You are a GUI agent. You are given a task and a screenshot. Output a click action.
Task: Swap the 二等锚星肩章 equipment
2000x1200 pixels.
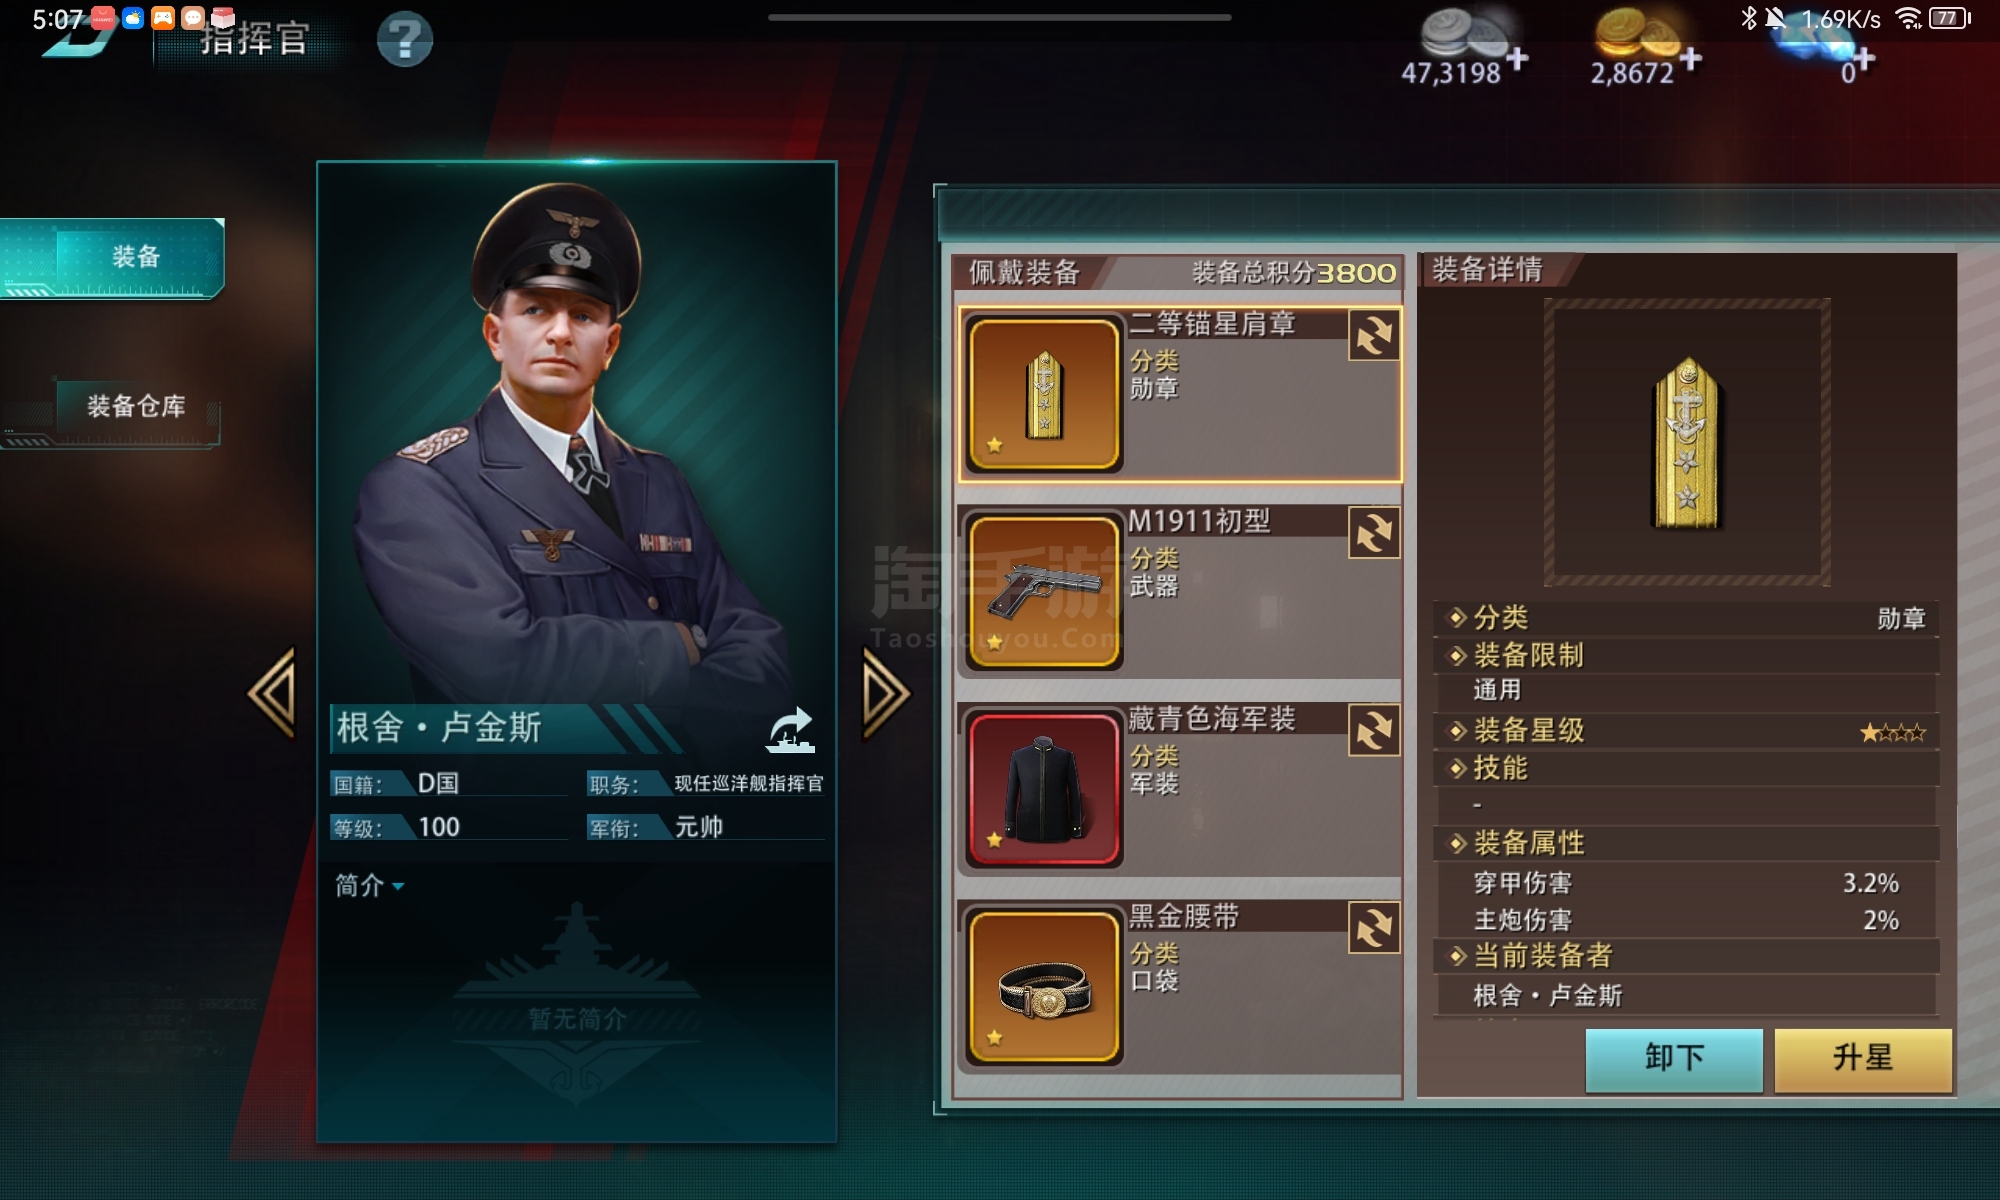coord(1374,335)
